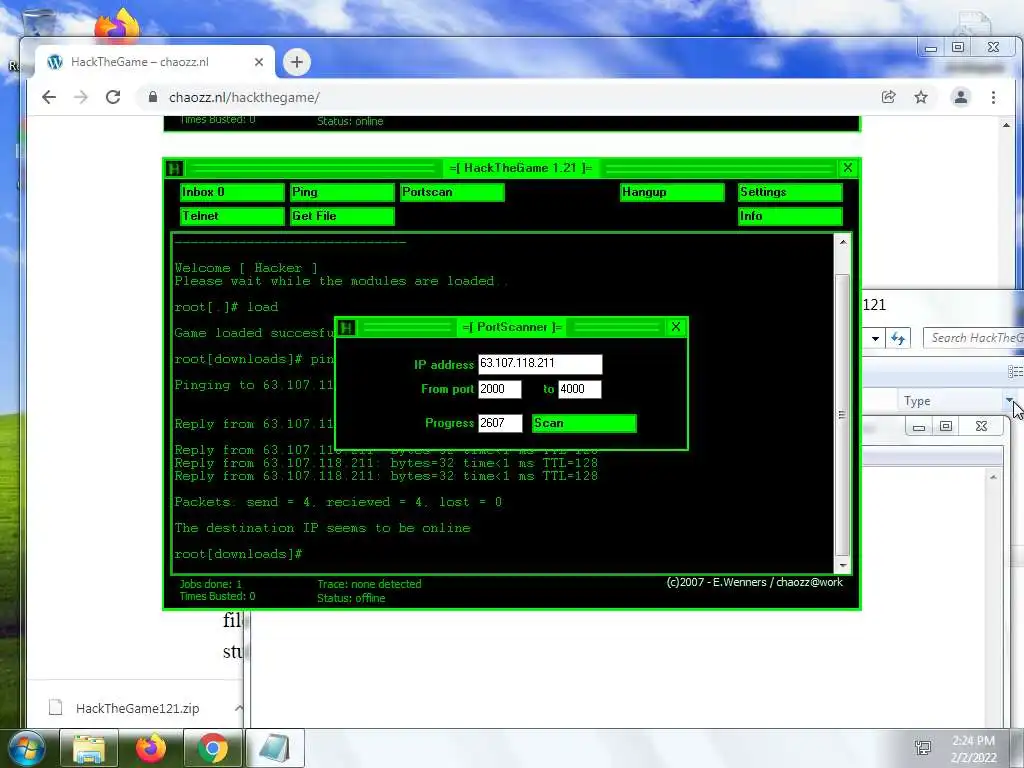Open the Info button

point(790,216)
